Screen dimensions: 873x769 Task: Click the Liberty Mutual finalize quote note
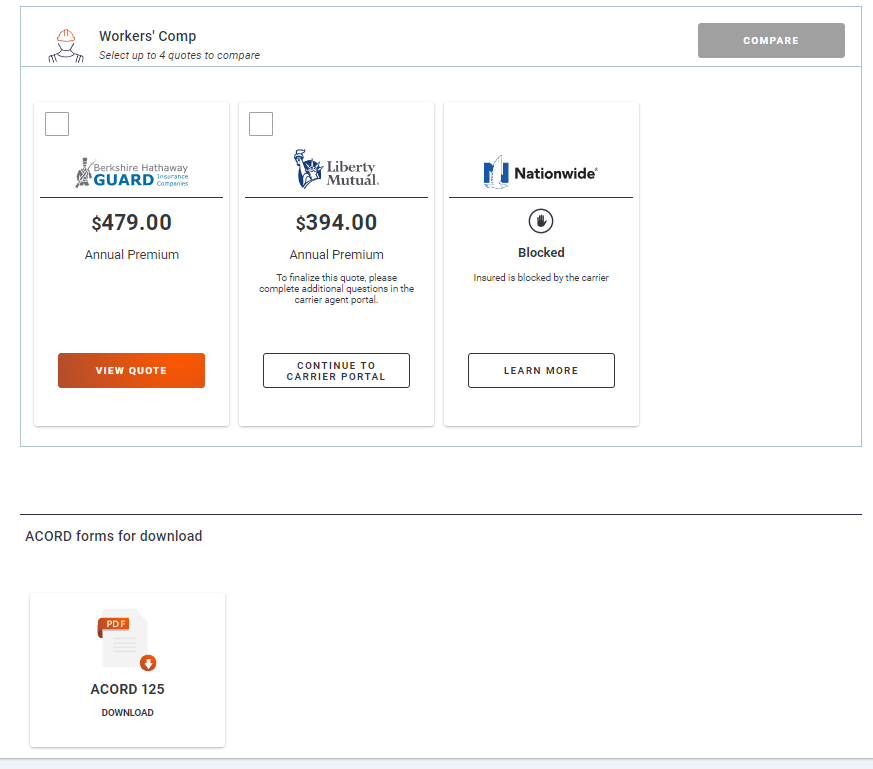(x=336, y=289)
